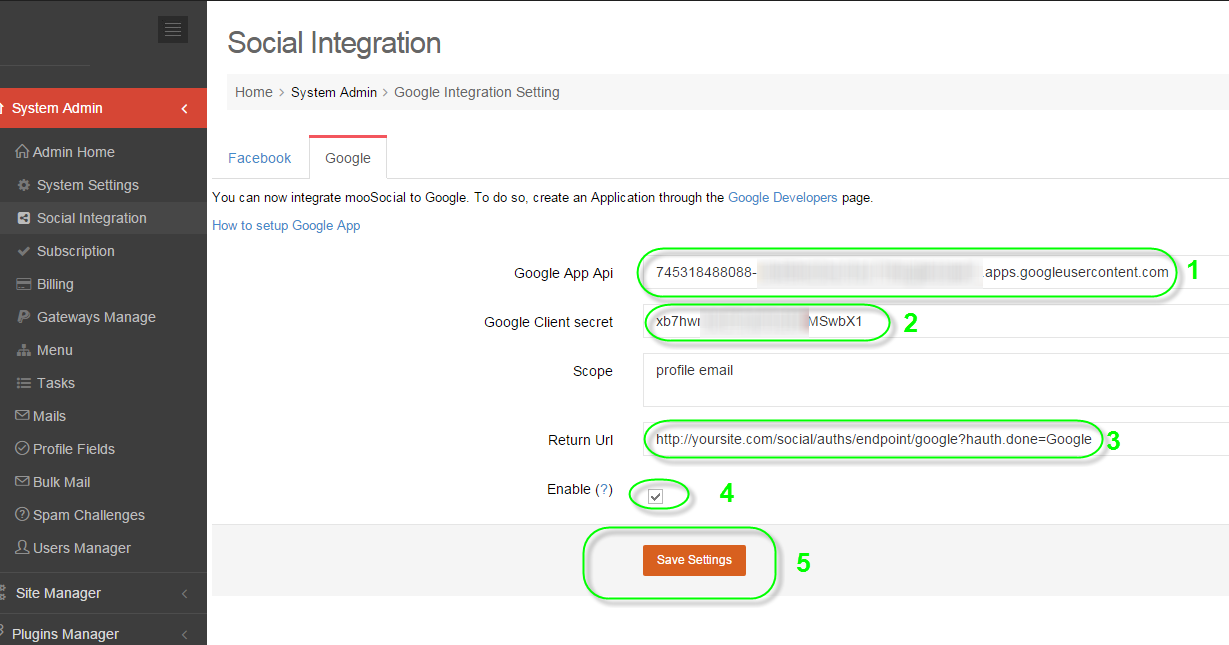The height and width of the screenshot is (645, 1229).
Task: Select the Google tab
Action: pyautogui.click(x=348, y=158)
